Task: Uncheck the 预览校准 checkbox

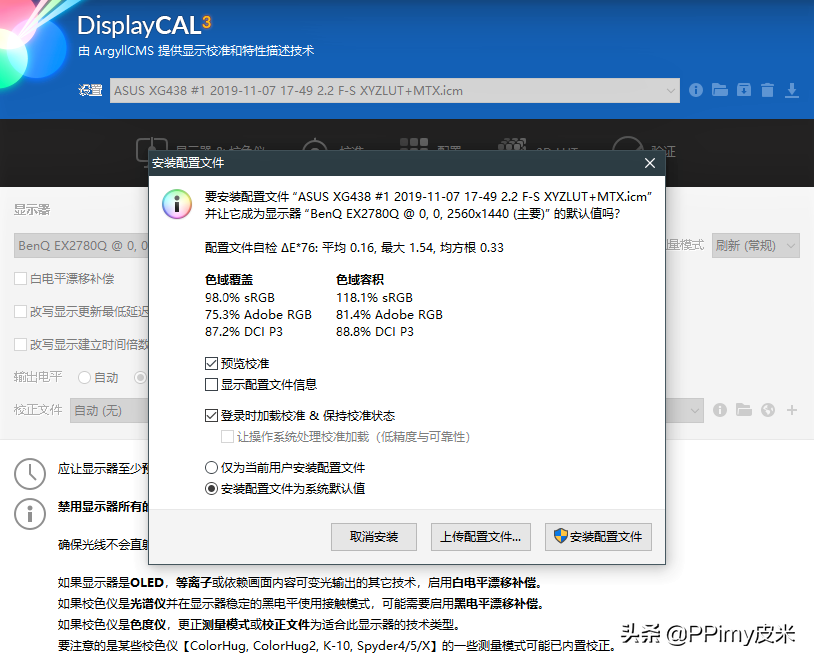Action: tap(211, 364)
